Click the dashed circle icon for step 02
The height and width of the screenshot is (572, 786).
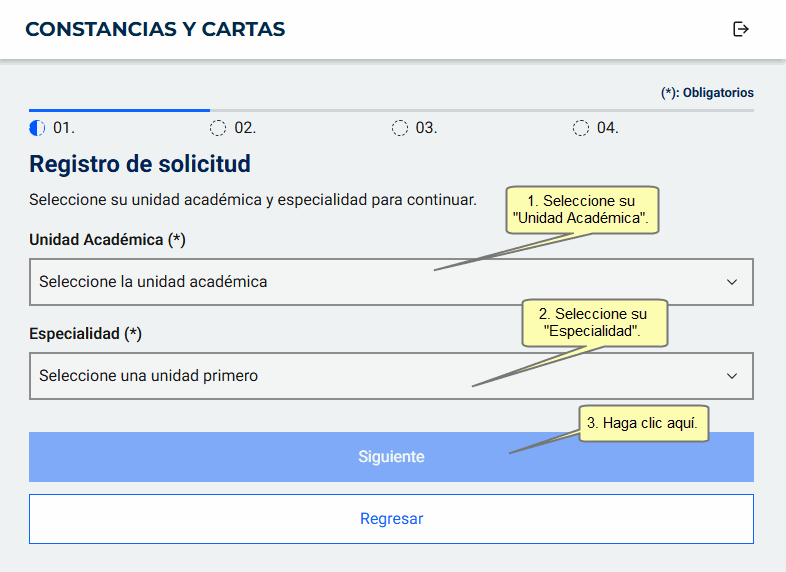[x=218, y=128]
